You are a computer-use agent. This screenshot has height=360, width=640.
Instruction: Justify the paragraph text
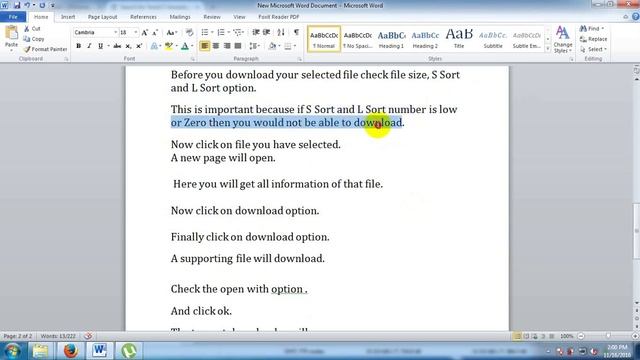pyautogui.click(x=238, y=46)
